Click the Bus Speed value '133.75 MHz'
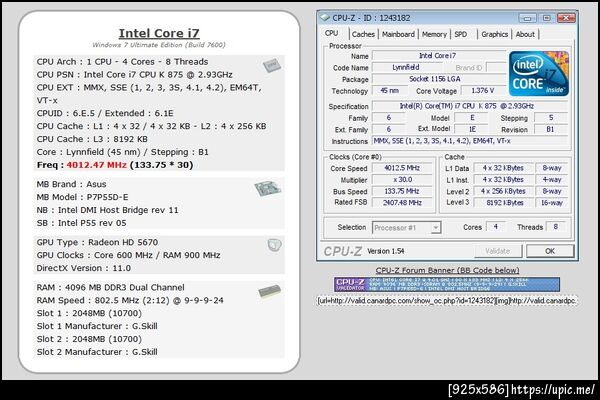600x400 pixels. [402, 191]
